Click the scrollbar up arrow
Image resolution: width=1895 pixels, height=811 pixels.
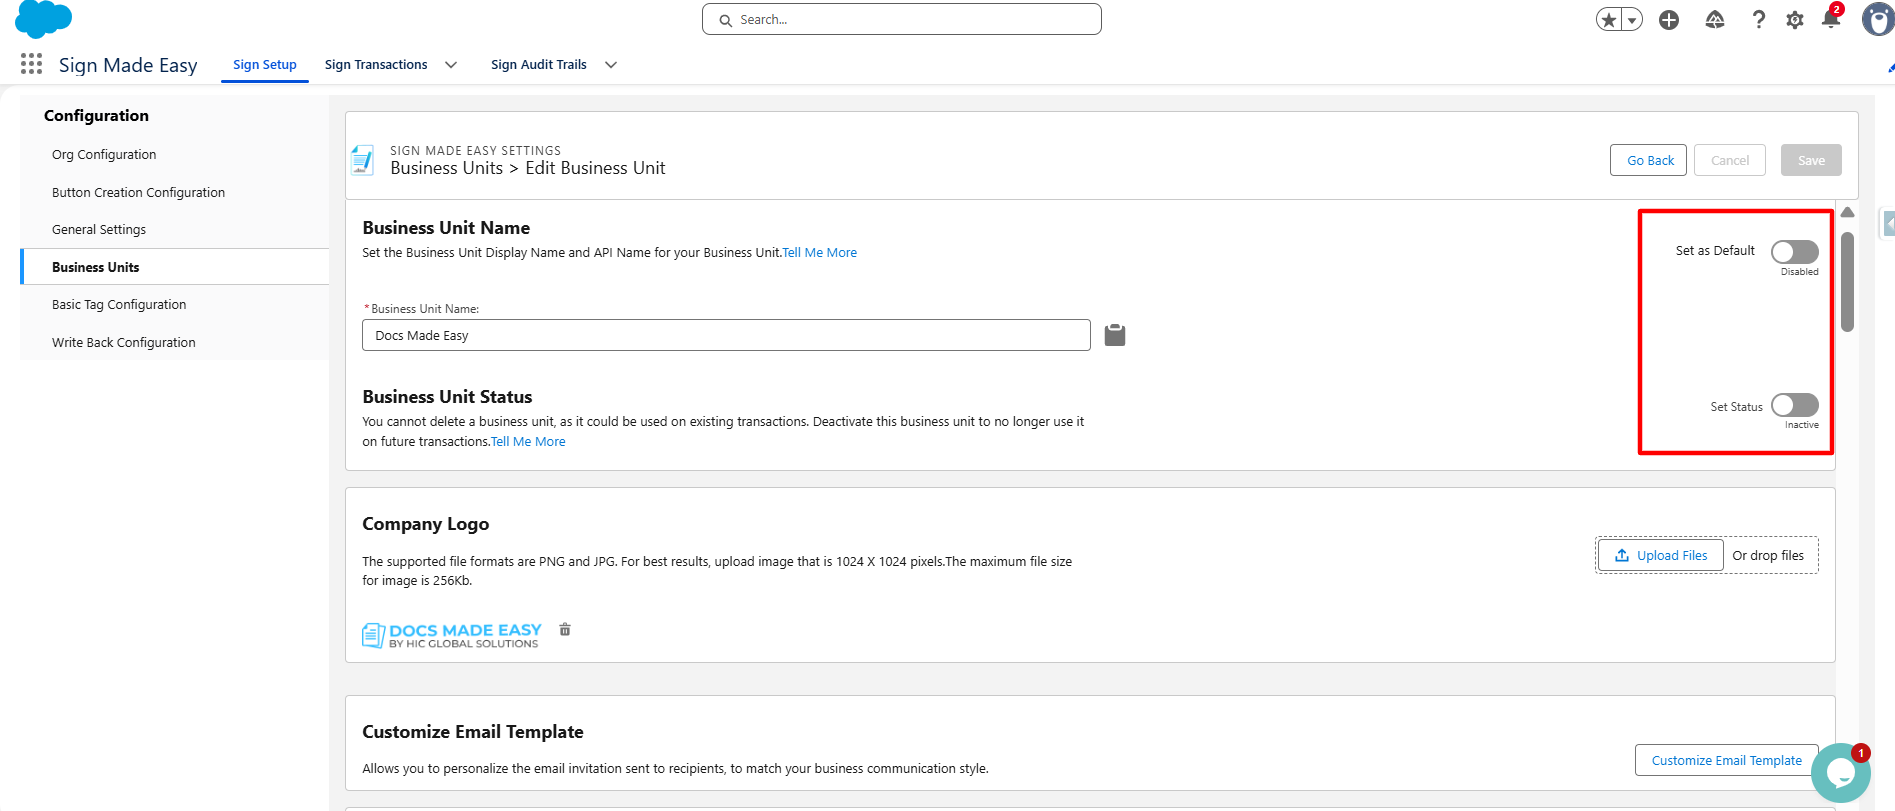(x=1847, y=212)
